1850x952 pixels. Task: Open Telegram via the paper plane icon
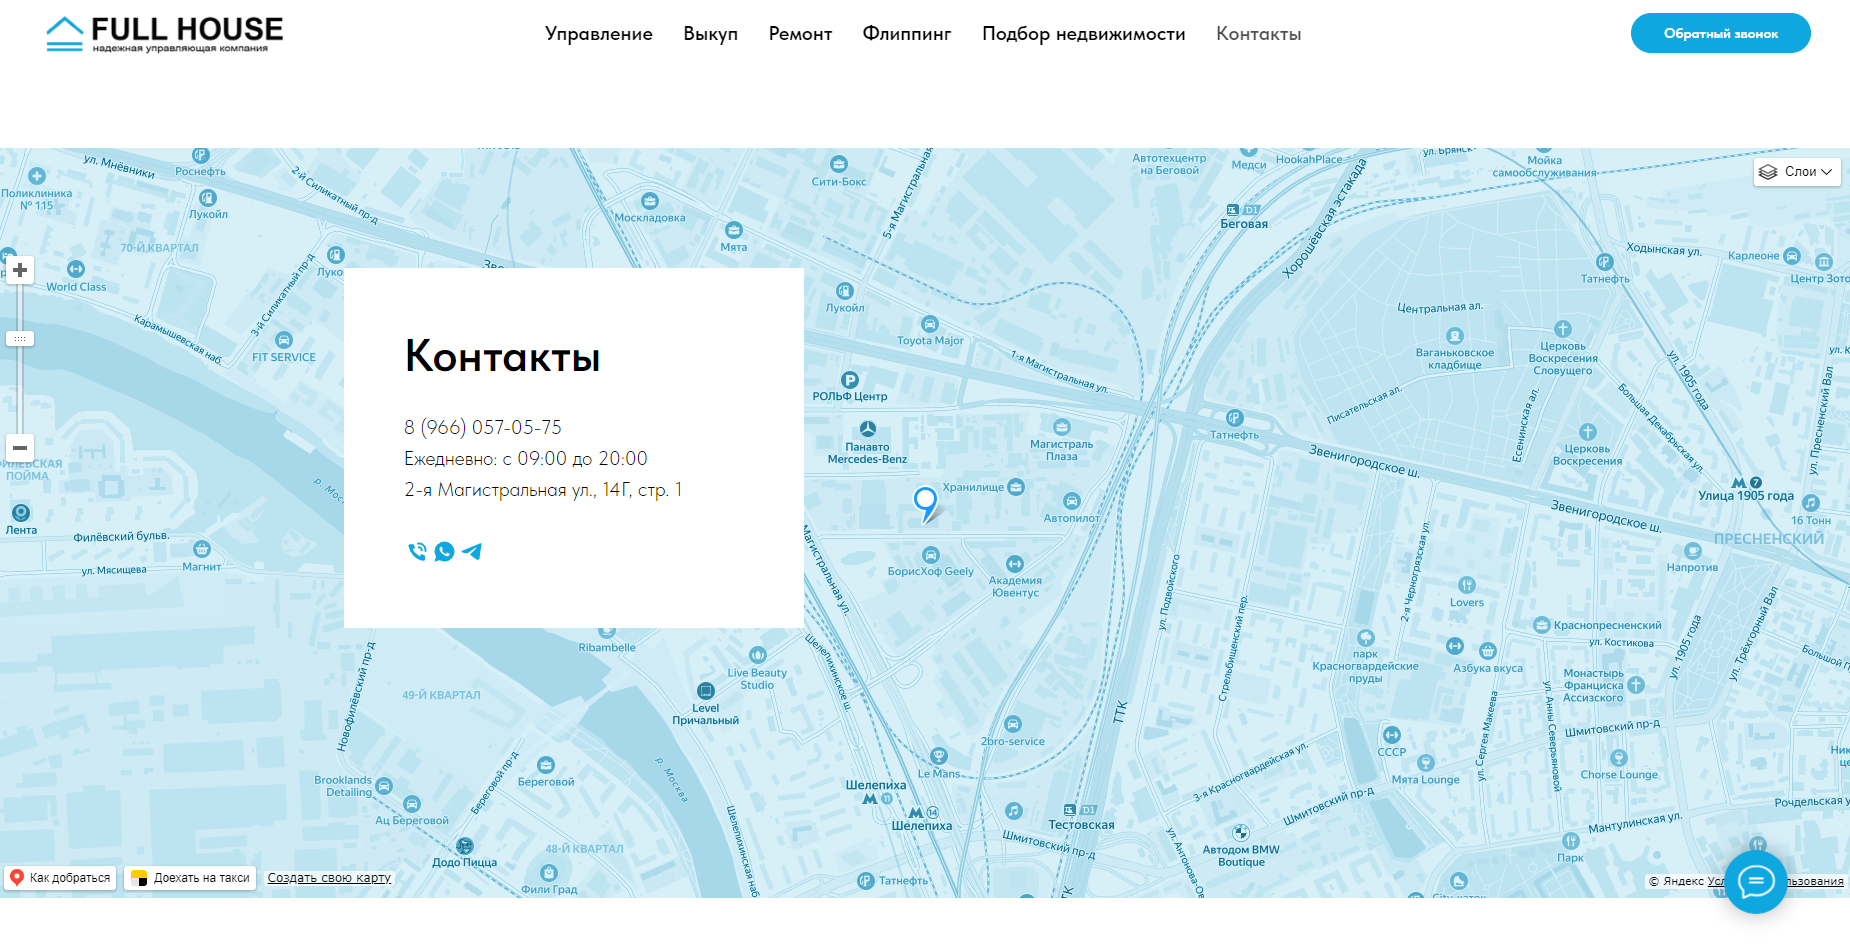[x=472, y=551]
